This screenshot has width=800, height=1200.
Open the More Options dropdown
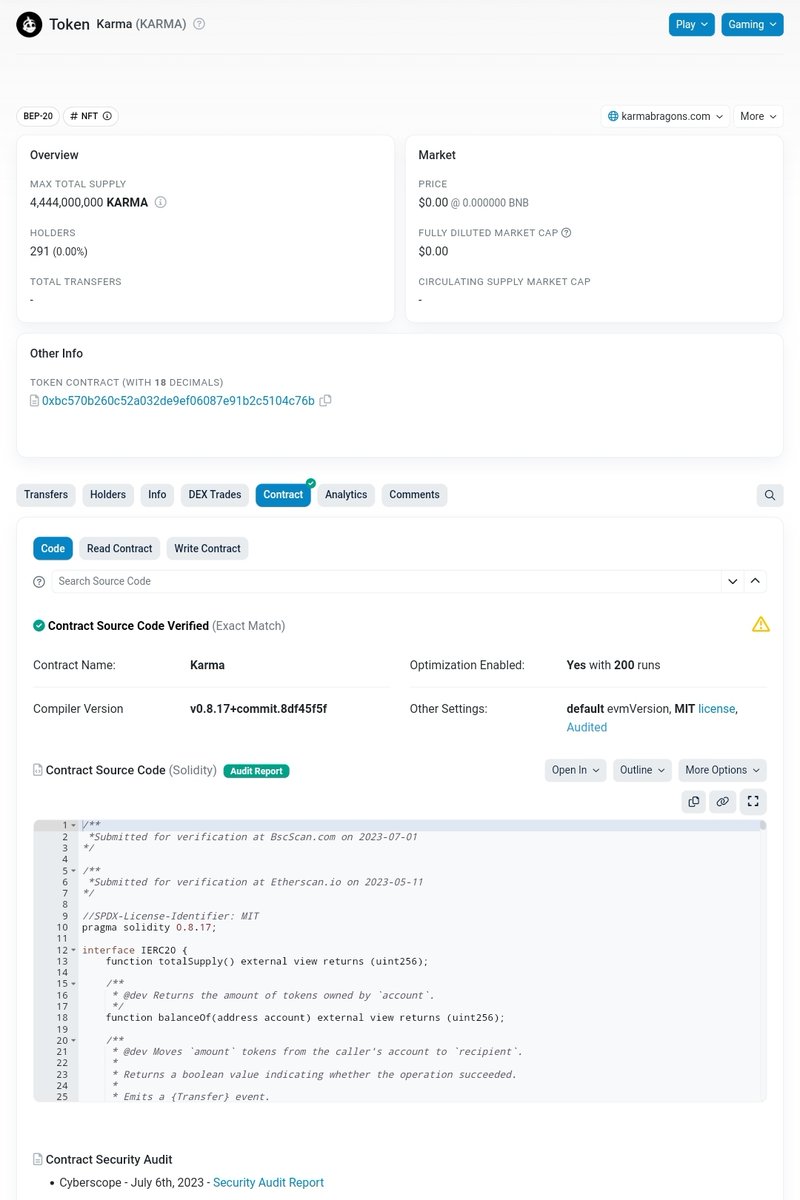(x=722, y=770)
